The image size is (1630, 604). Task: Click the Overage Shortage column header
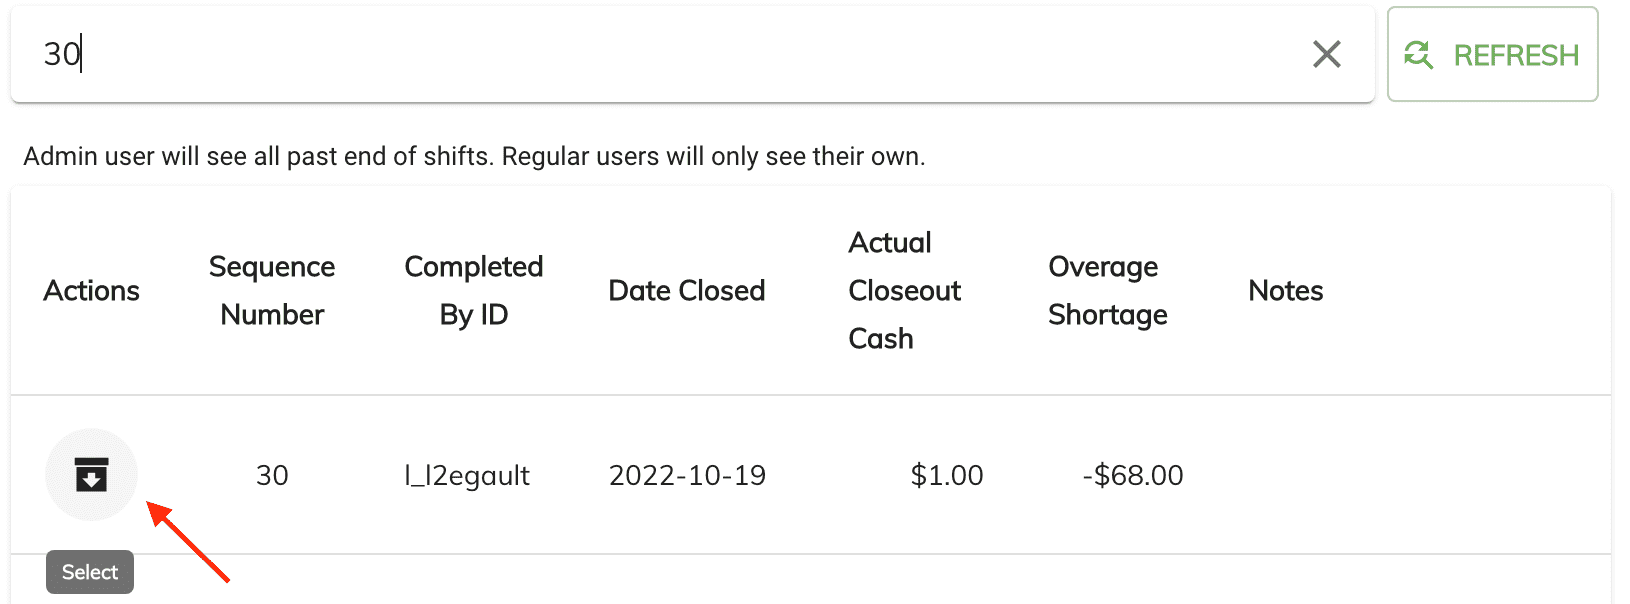[1106, 291]
